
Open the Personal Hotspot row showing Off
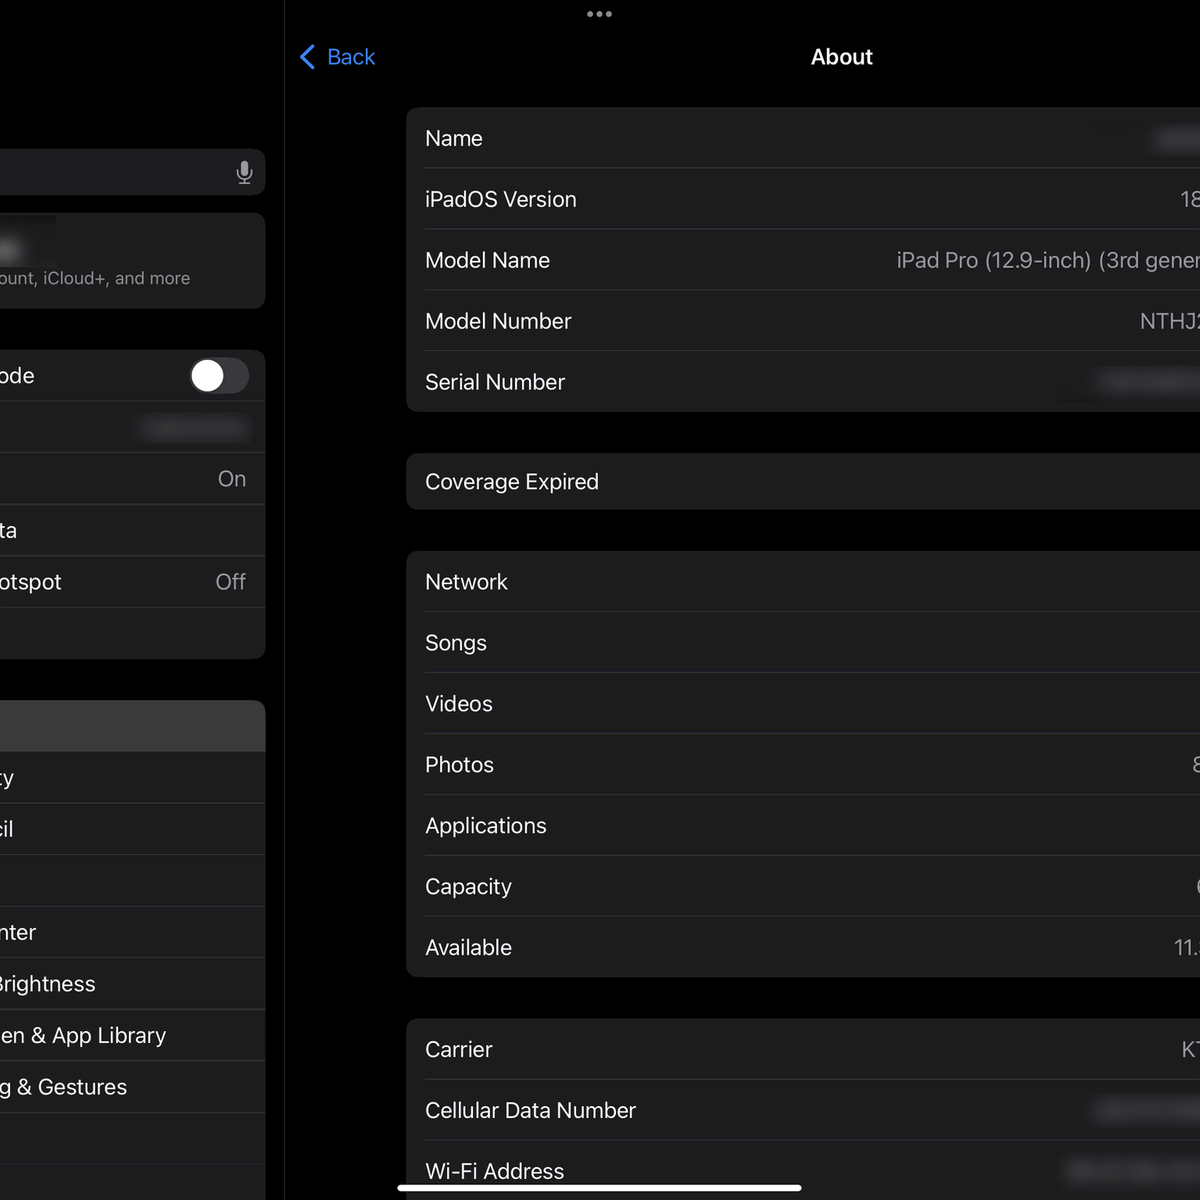click(x=132, y=582)
